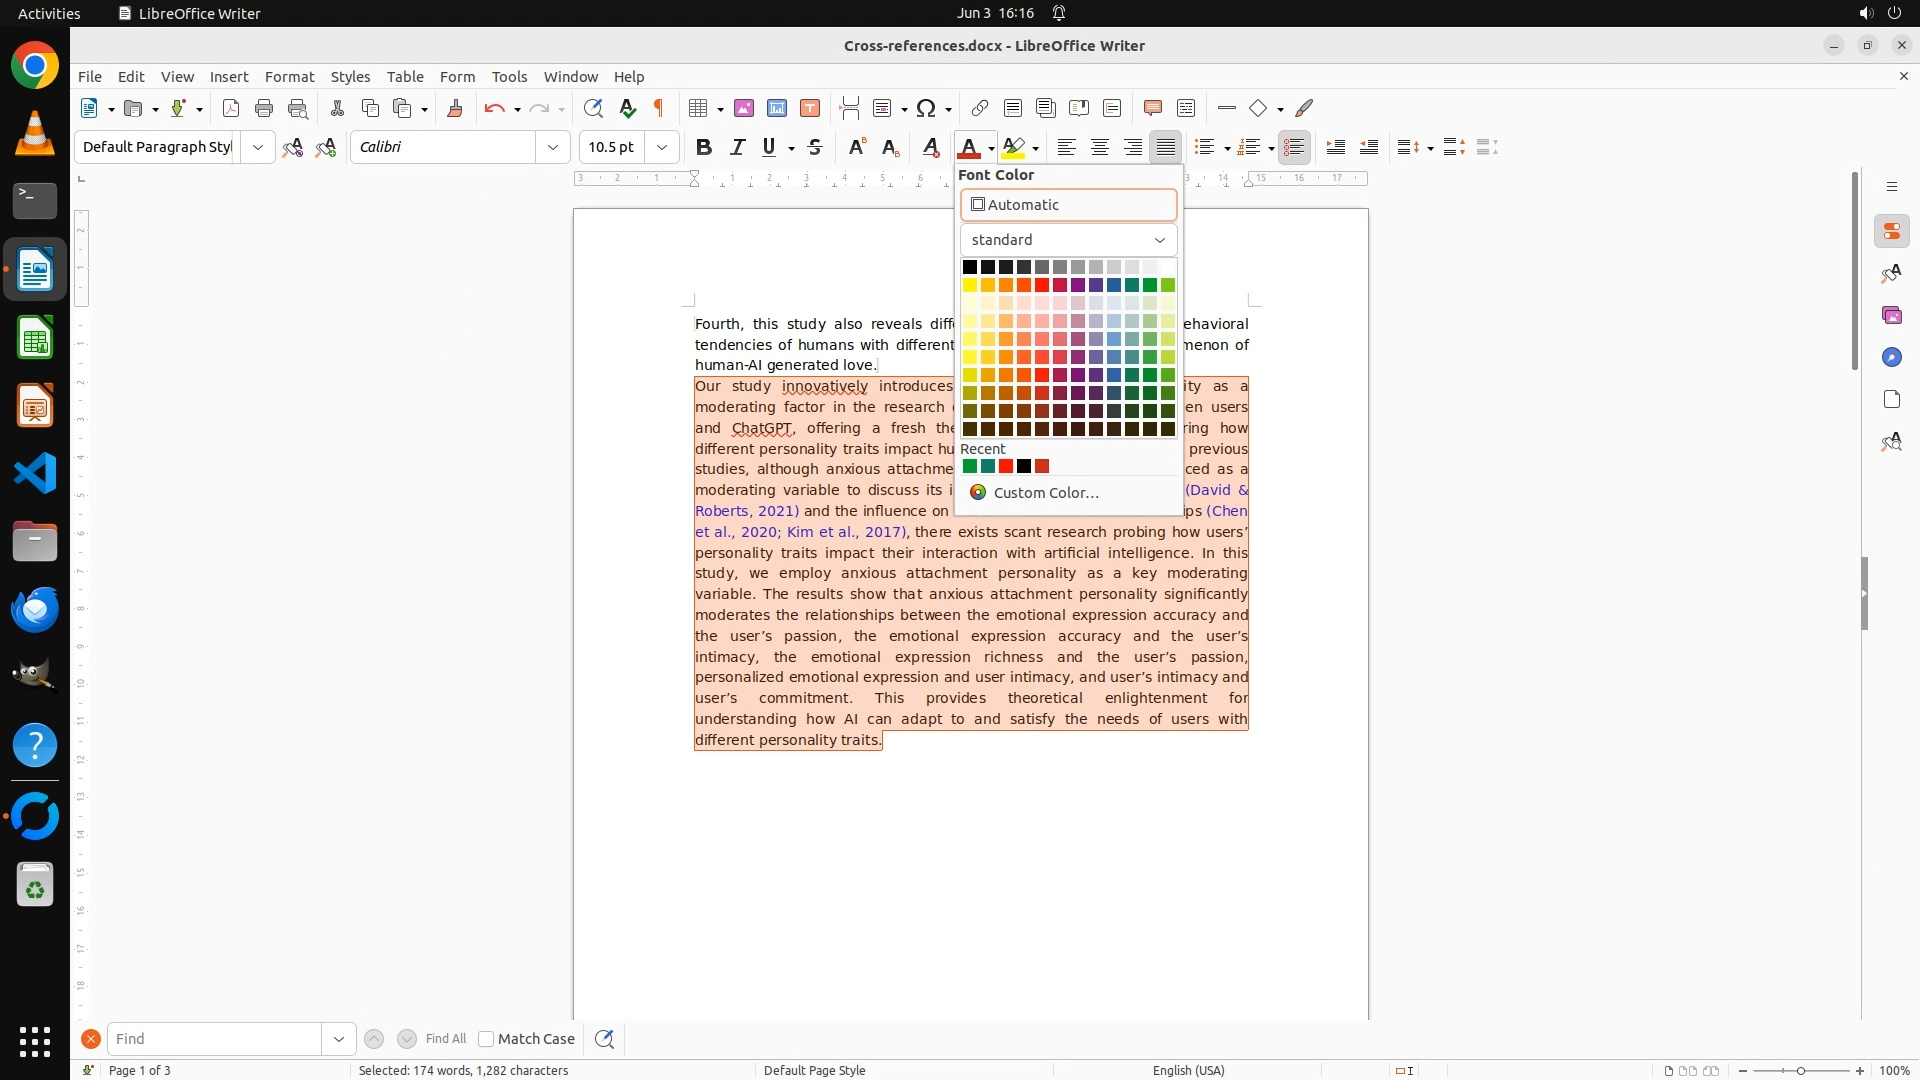Viewport: 1920px width, 1080px height.
Task: Pick the red recent color swatch
Action: 1006,466
